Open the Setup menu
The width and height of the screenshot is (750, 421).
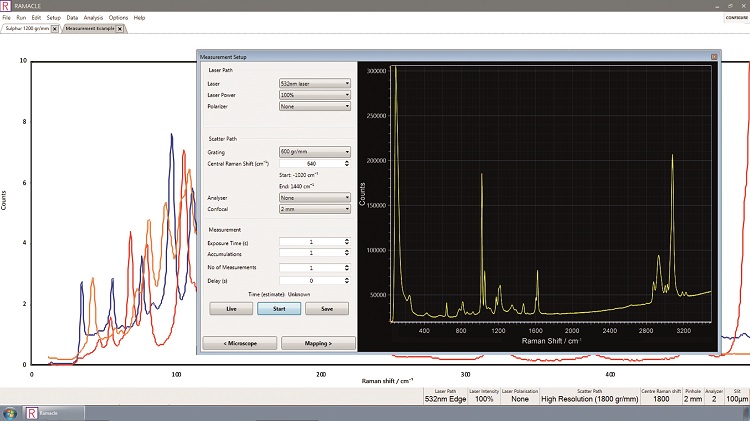[x=54, y=18]
